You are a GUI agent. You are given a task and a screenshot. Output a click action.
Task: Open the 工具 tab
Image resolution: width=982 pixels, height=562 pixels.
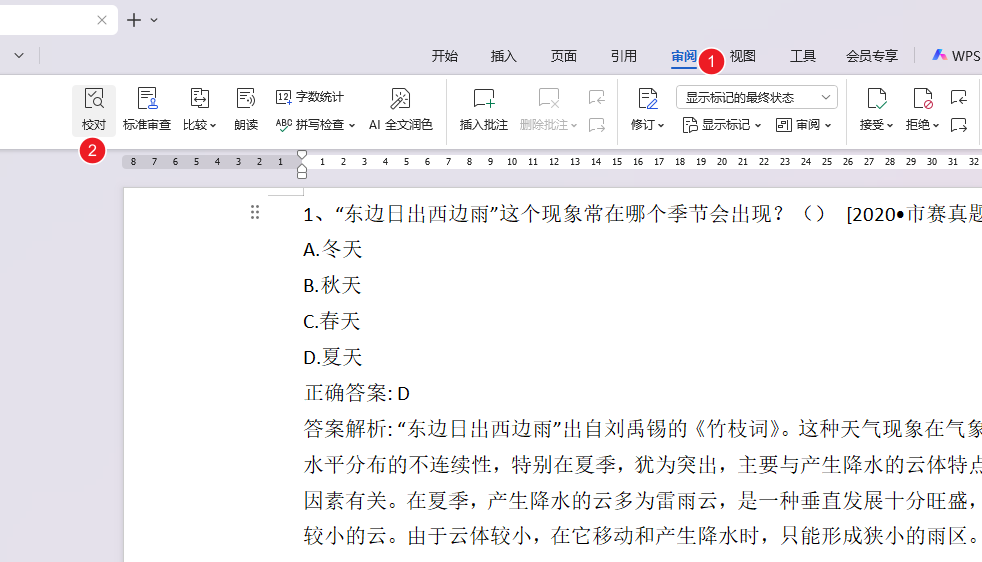(803, 56)
